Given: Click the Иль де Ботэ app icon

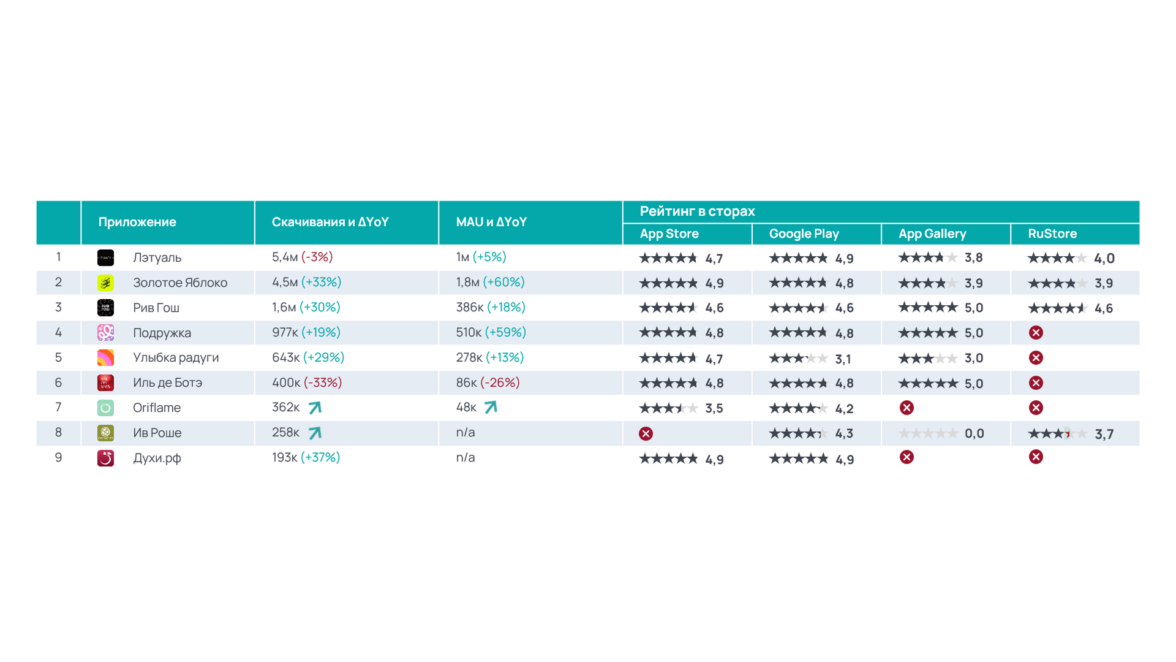Looking at the screenshot, I should pyautogui.click(x=105, y=383).
